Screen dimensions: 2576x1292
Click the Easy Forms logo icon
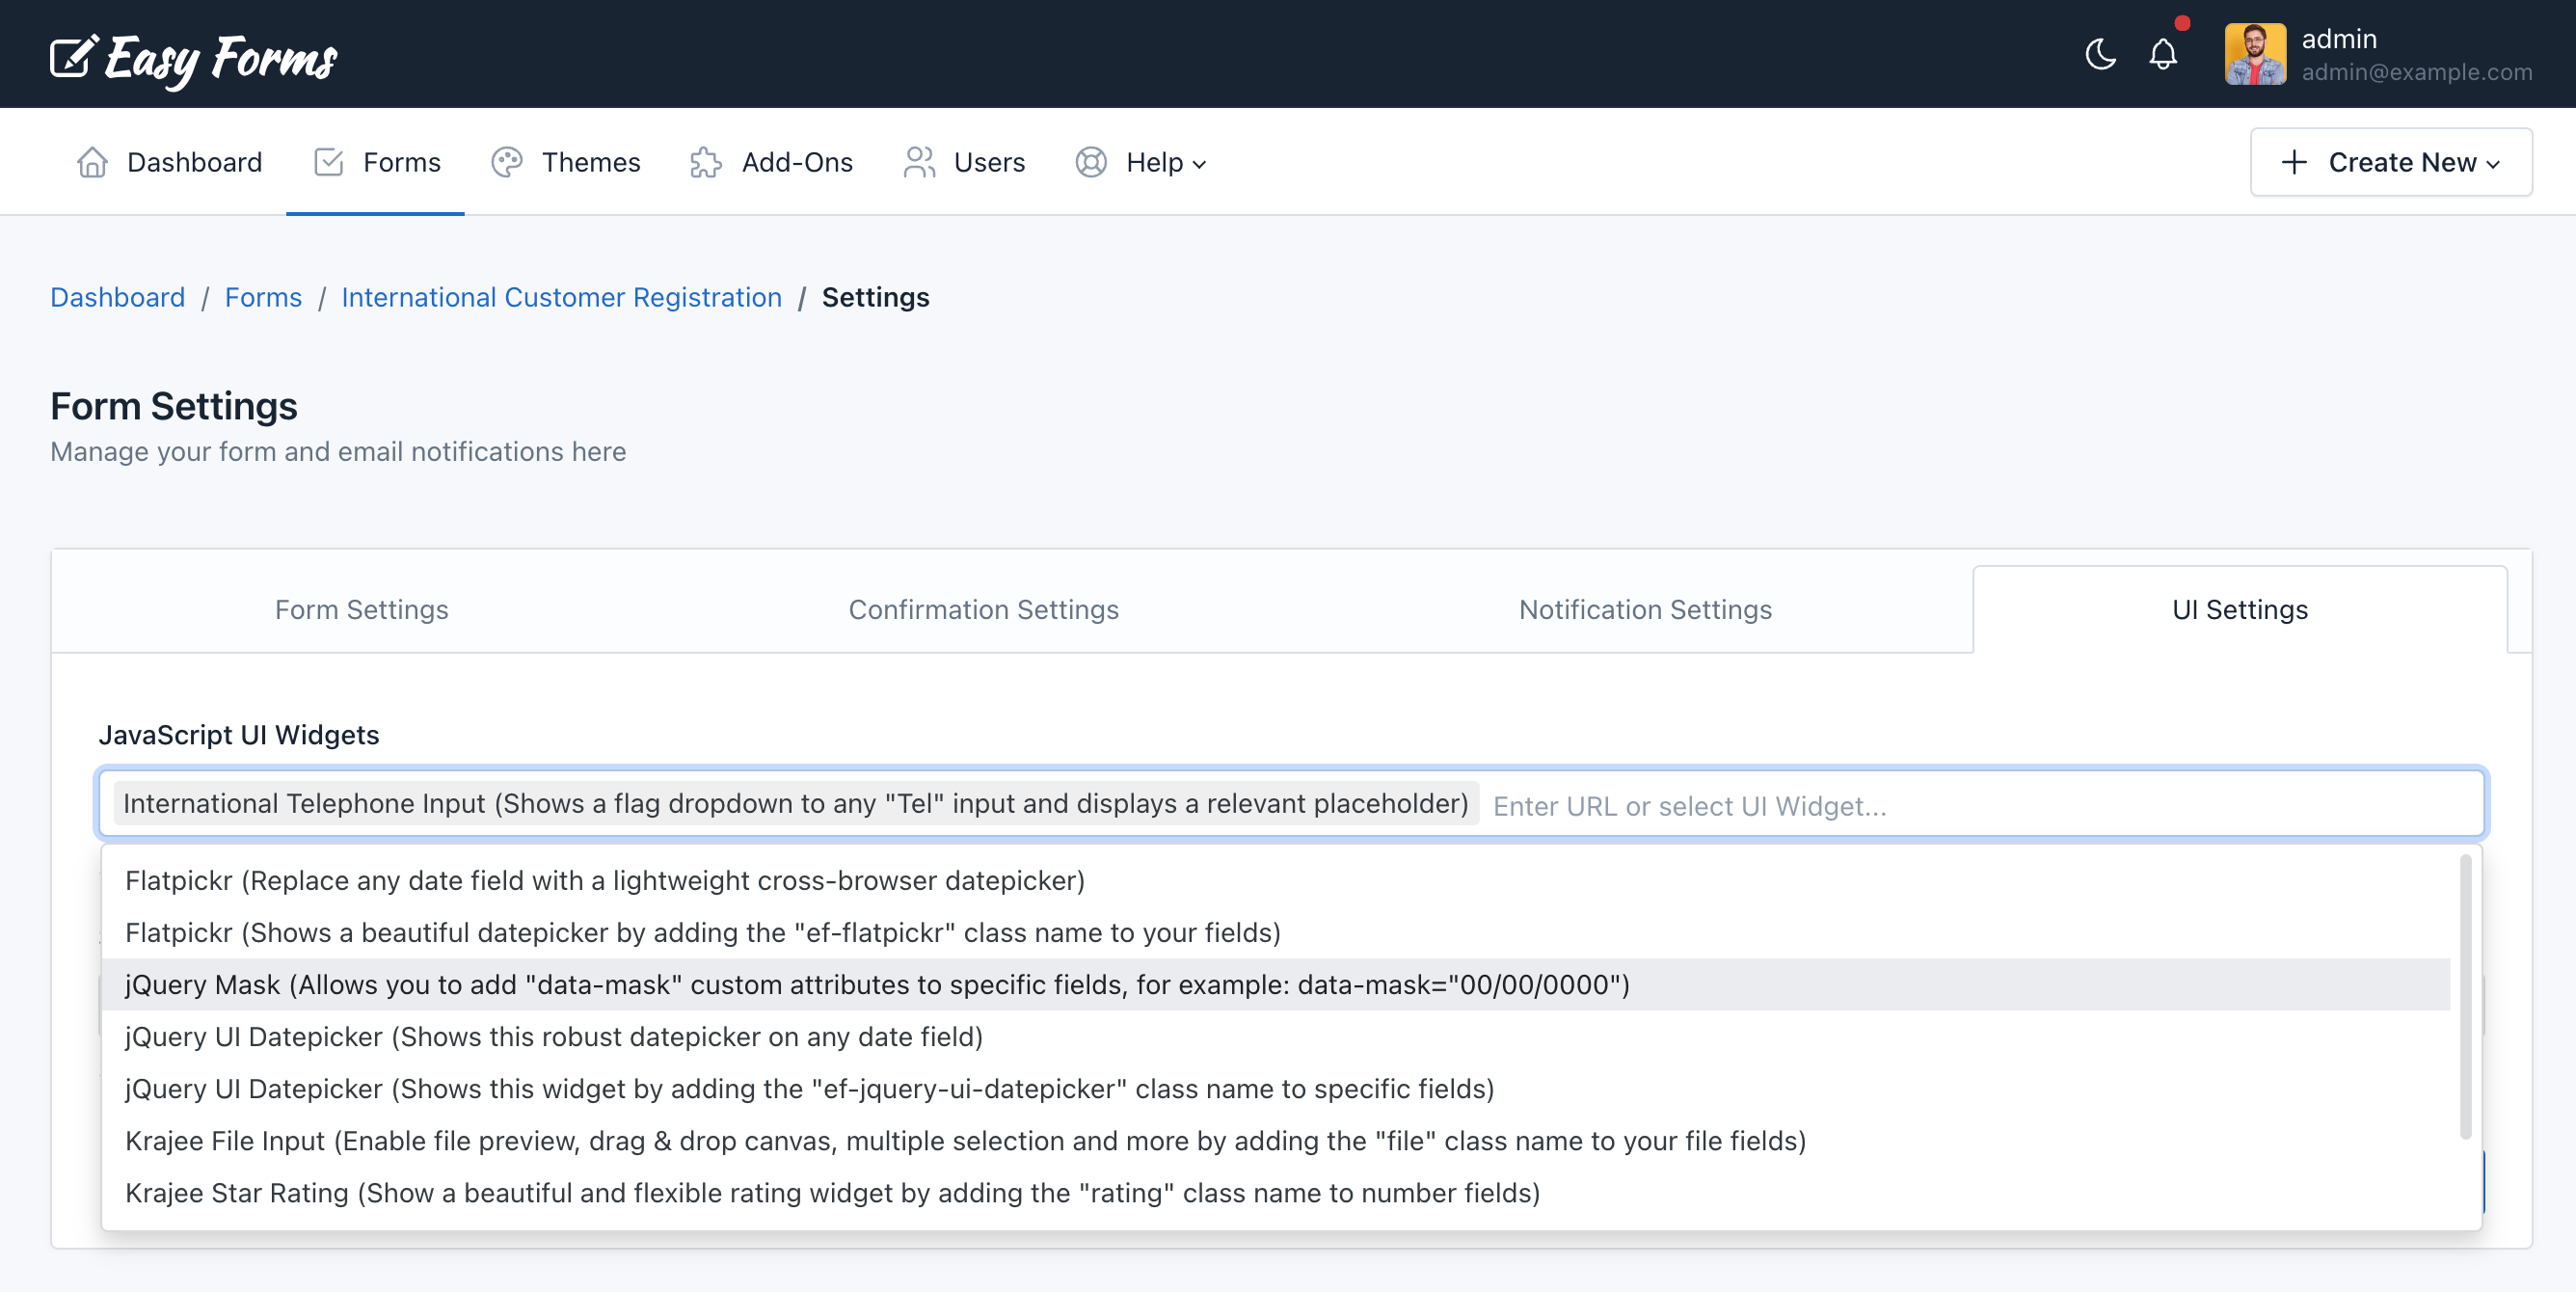73,56
